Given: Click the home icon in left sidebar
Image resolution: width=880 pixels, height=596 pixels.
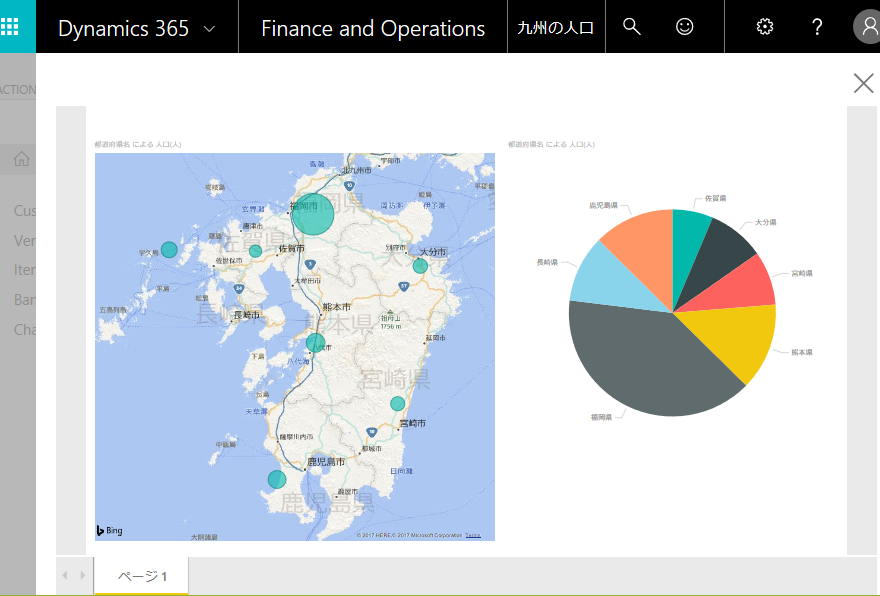Looking at the screenshot, I should coord(21,159).
